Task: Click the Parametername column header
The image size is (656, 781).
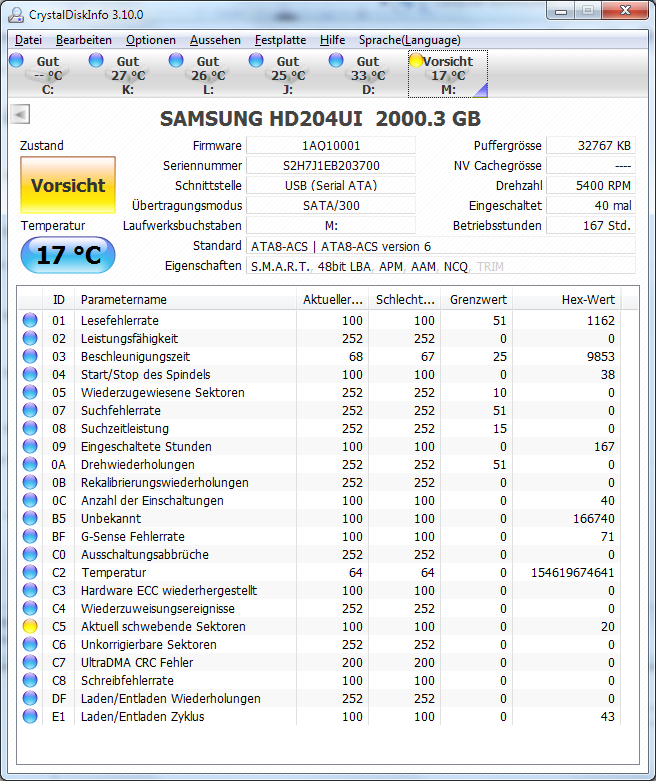Action: point(185,299)
